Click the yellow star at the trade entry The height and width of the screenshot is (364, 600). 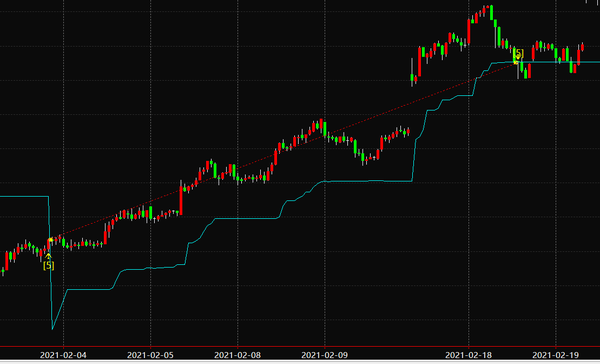tap(51, 240)
